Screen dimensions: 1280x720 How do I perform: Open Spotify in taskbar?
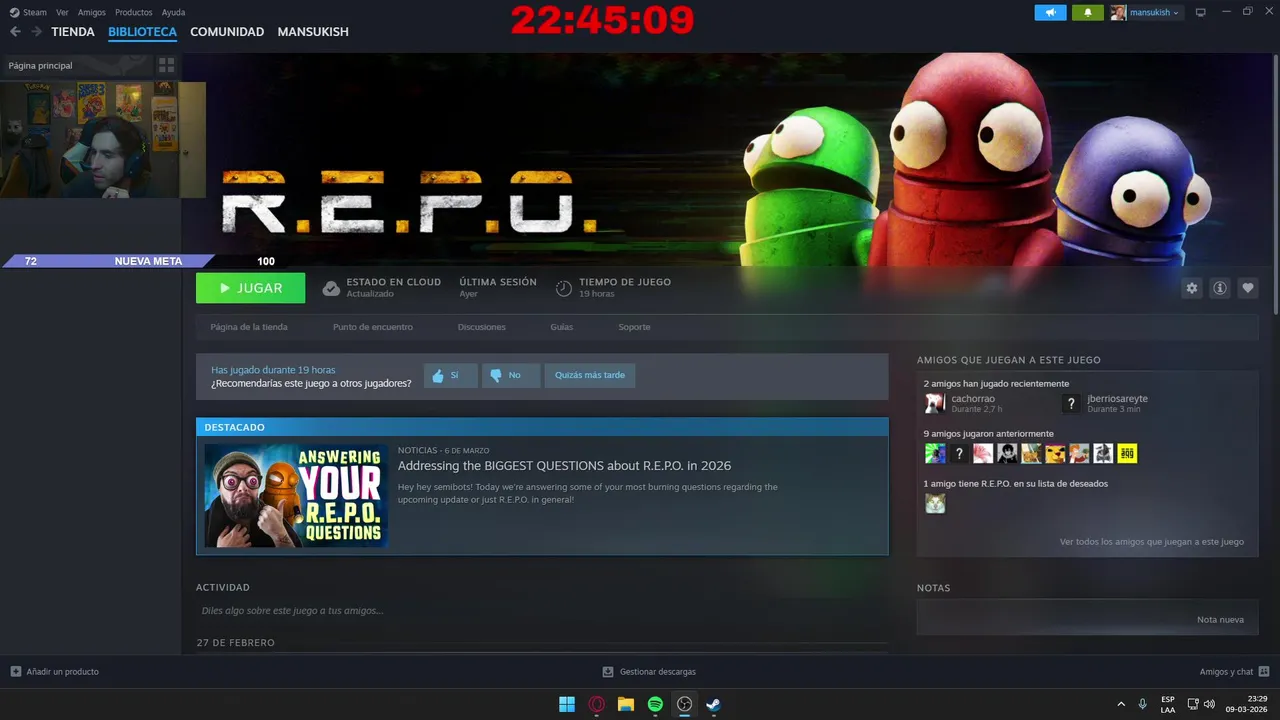[x=655, y=704]
